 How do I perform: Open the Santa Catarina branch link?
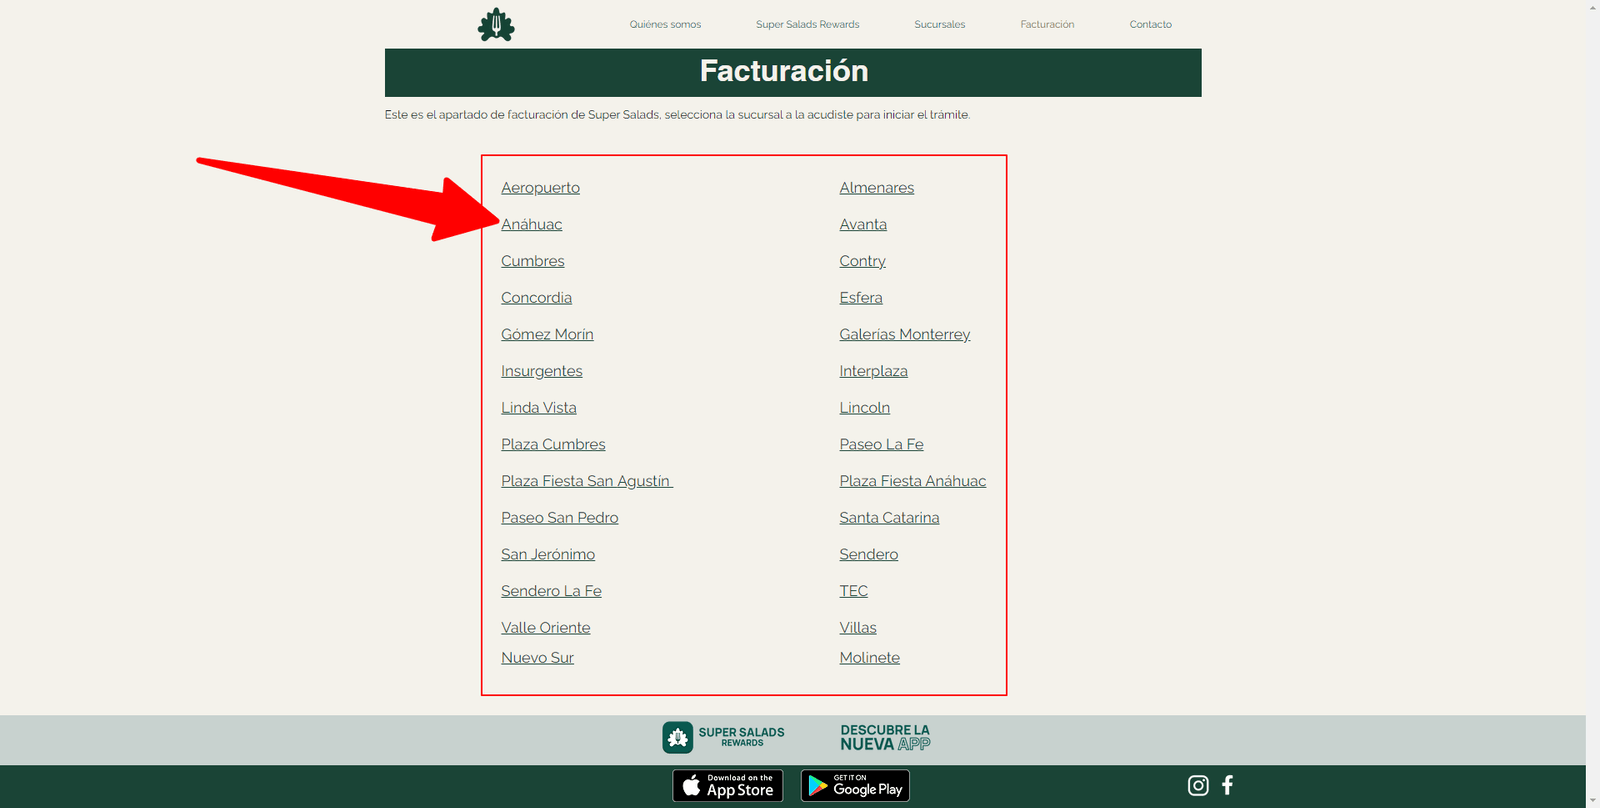tap(889, 518)
